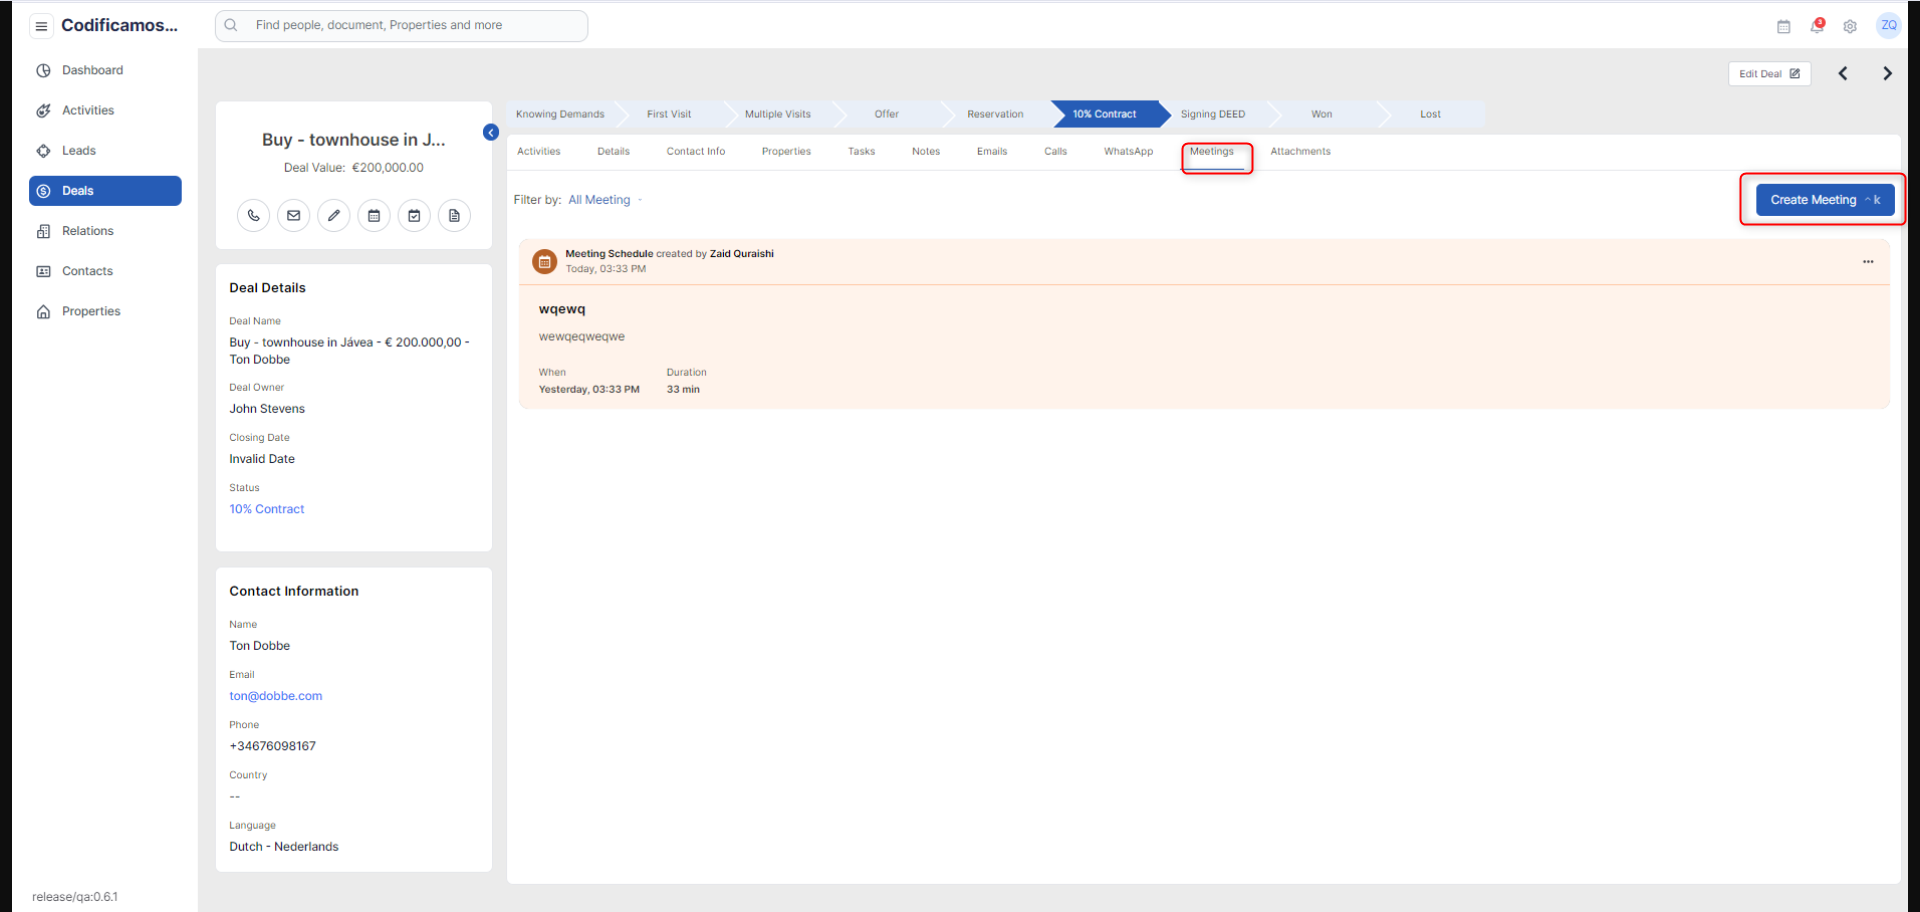Open settings gear in top bar
The image size is (1920, 912).
point(1850,27)
